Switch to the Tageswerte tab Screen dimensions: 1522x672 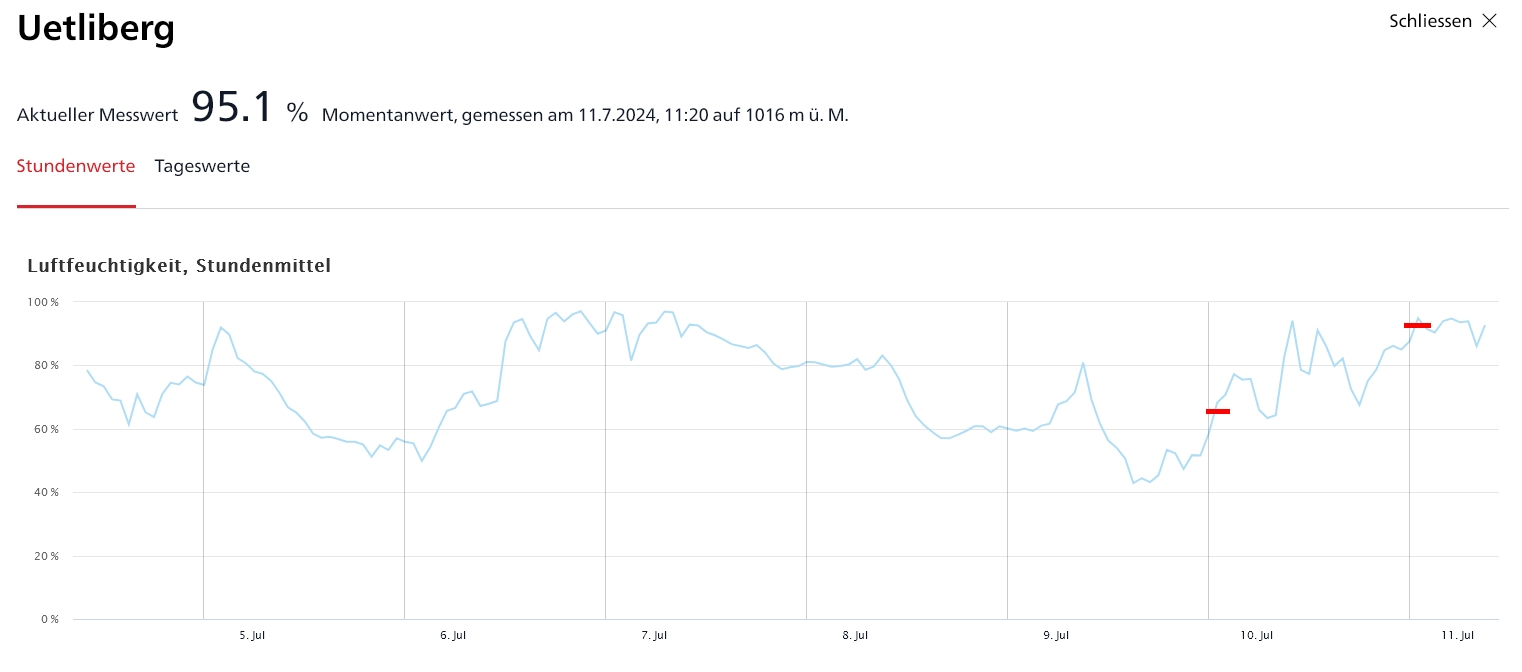(202, 166)
